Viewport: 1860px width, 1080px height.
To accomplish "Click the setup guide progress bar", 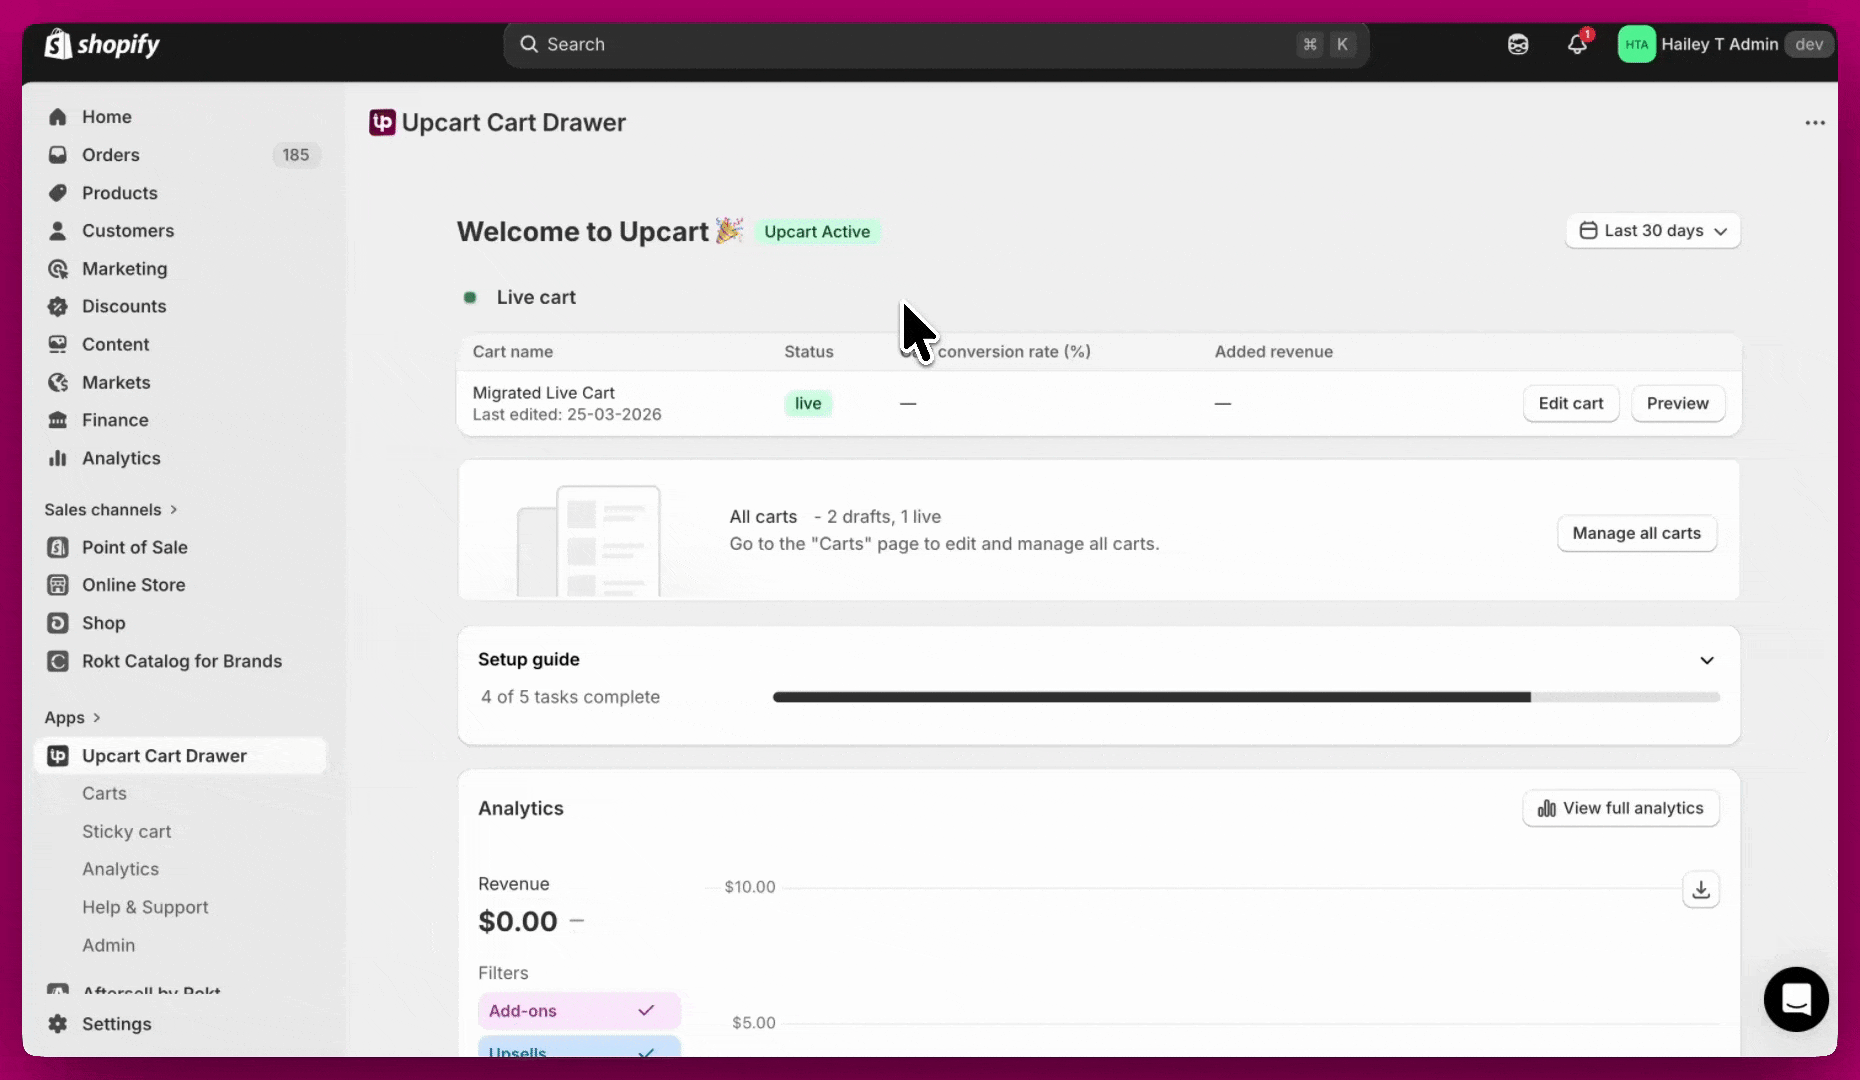I will [1246, 697].
